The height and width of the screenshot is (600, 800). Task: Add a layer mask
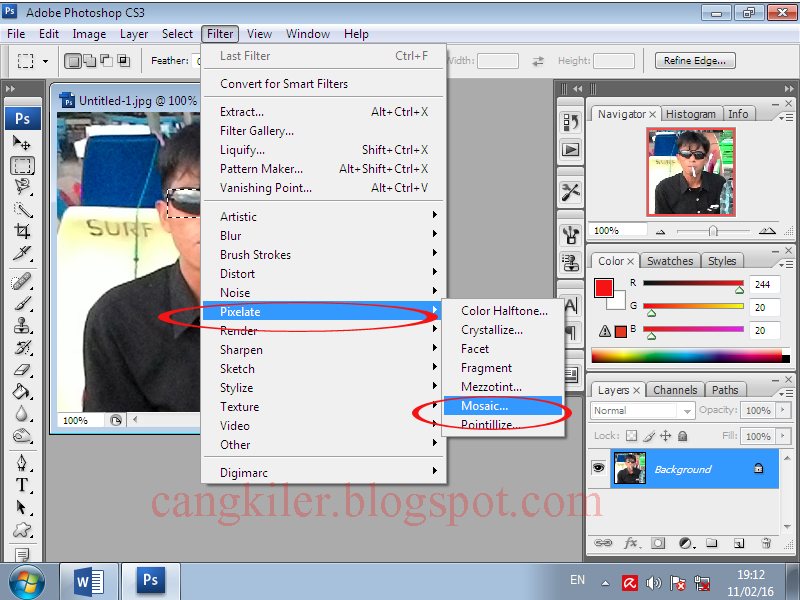(x=658, y=543)
